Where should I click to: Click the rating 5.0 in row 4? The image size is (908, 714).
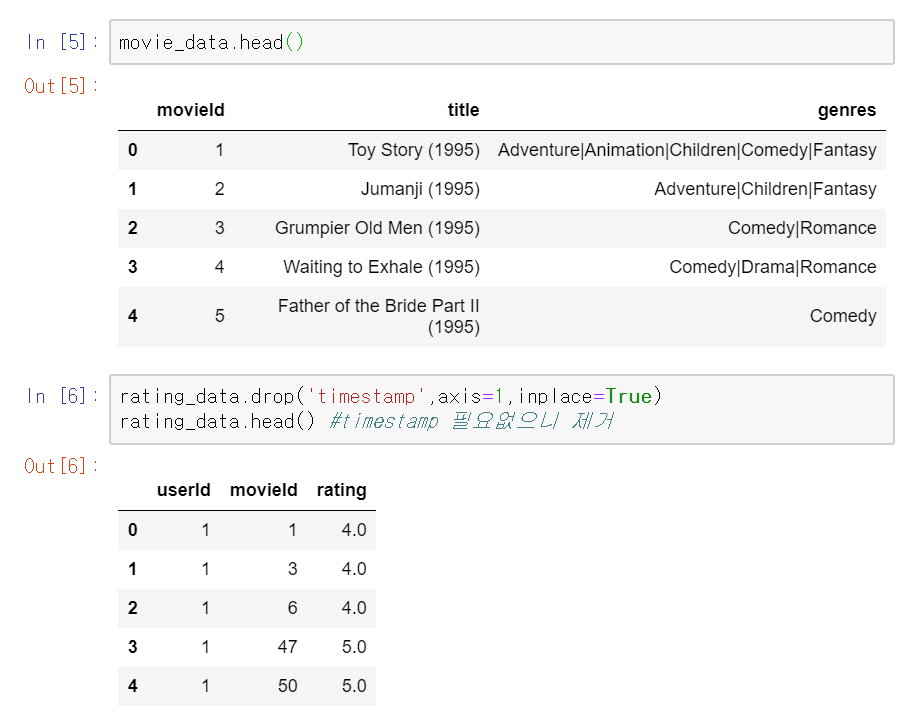pyautogui.click(x=354, y=686)
